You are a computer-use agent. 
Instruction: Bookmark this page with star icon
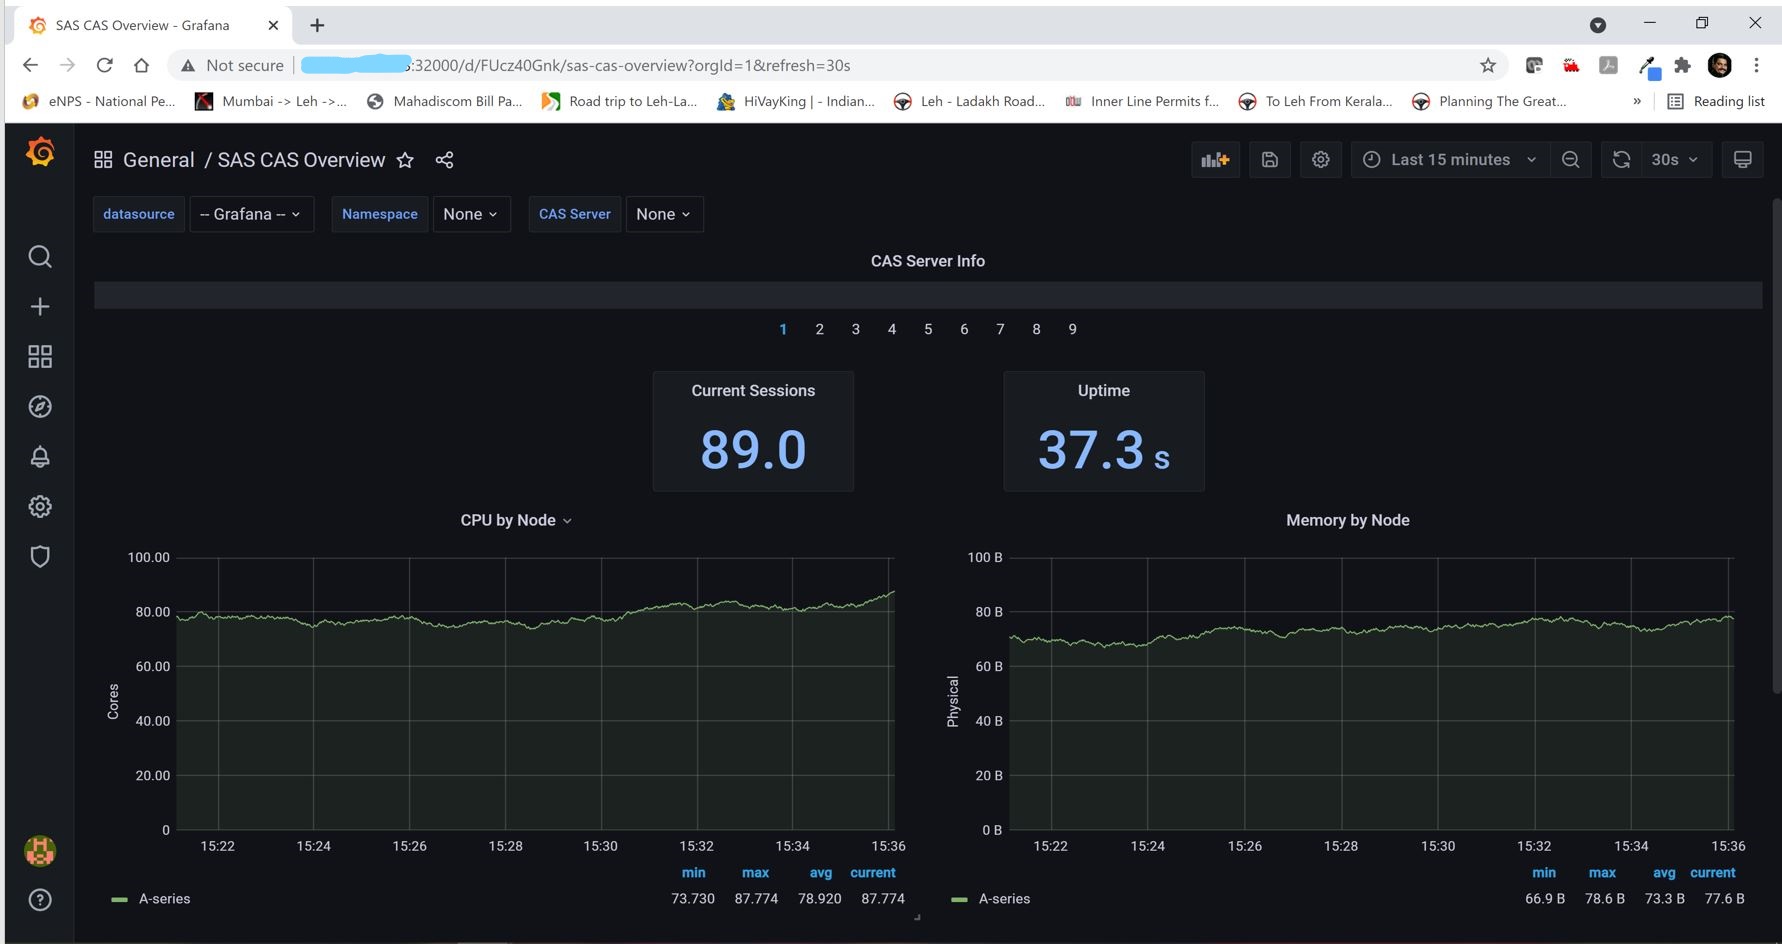coord(1488,65)
